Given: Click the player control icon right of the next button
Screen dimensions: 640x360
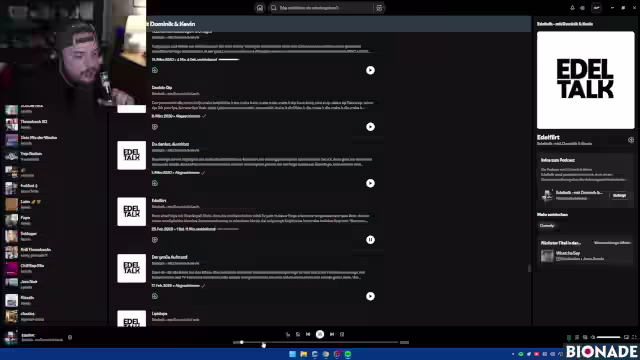Looking at the screenshot, I should point(342,334).
